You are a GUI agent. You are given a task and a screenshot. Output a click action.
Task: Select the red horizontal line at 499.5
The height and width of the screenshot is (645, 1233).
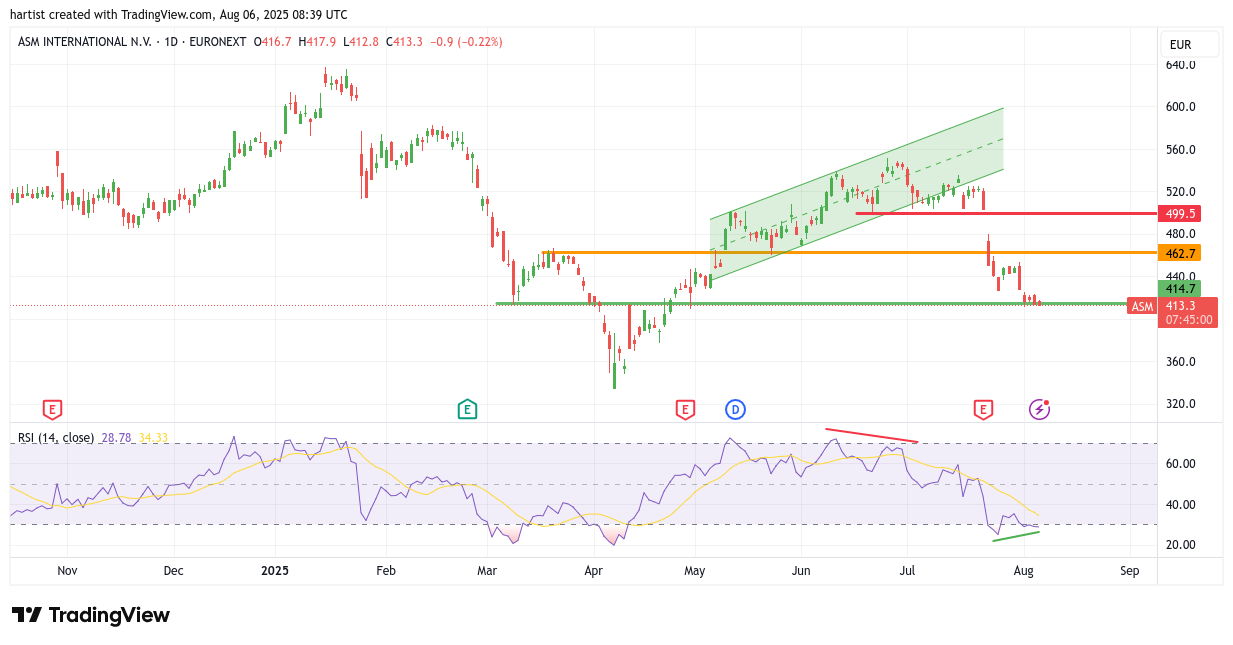pyautogui.click(x=1005, y=213)
